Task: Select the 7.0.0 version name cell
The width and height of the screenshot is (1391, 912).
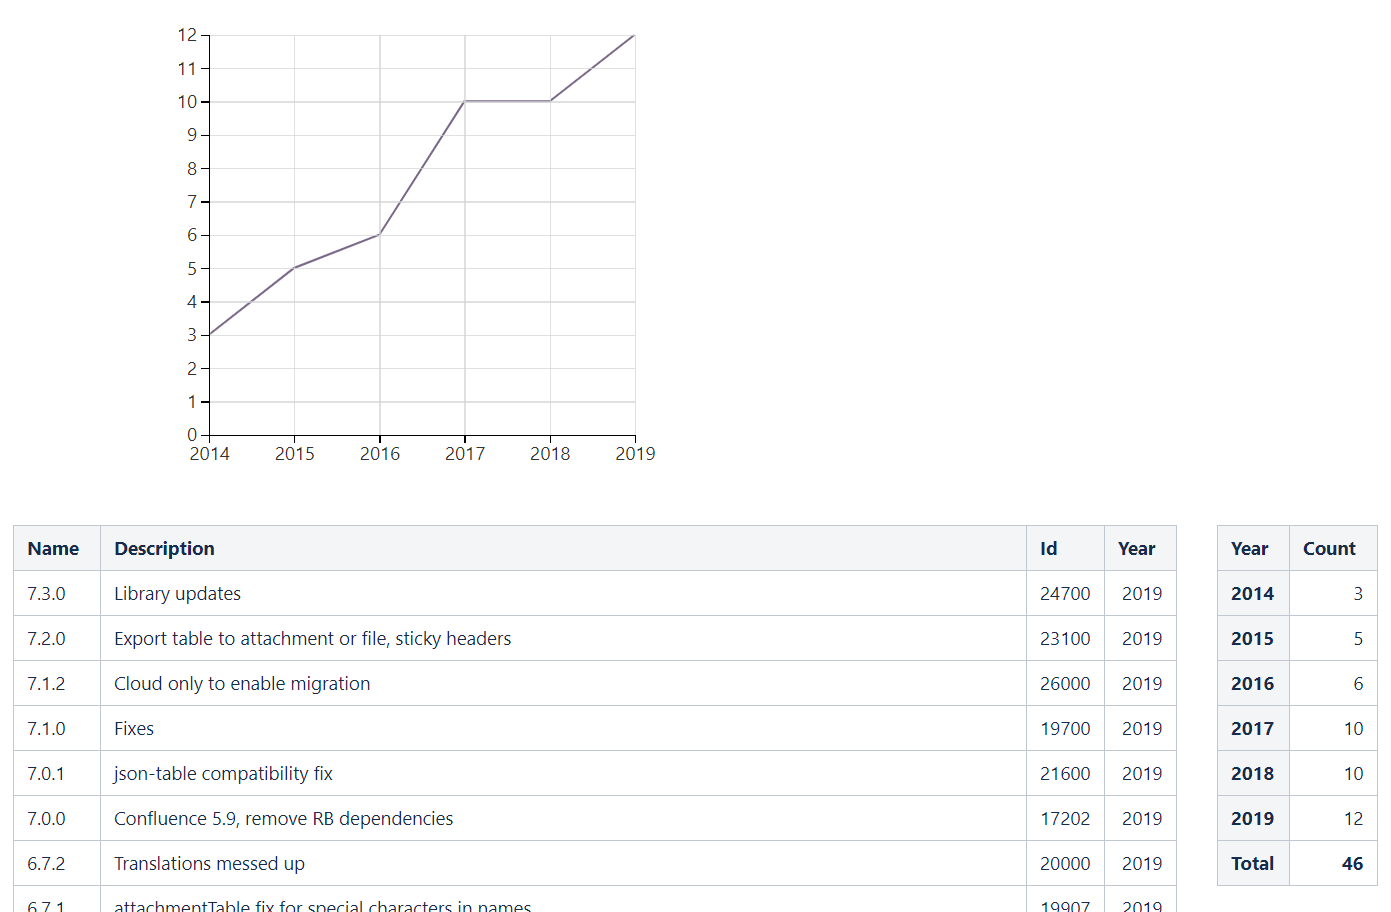Action: pyautogui.click(x=46, y=818)
